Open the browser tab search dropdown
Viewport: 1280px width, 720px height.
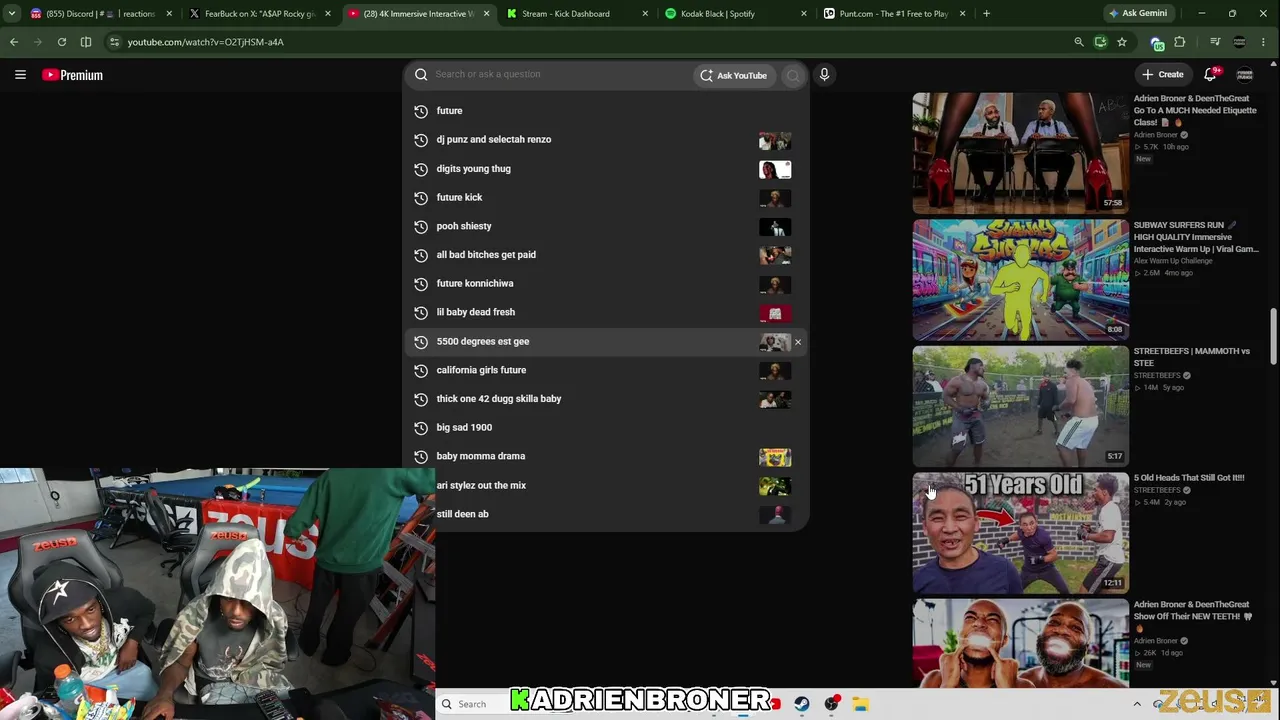tap(12, 14)
